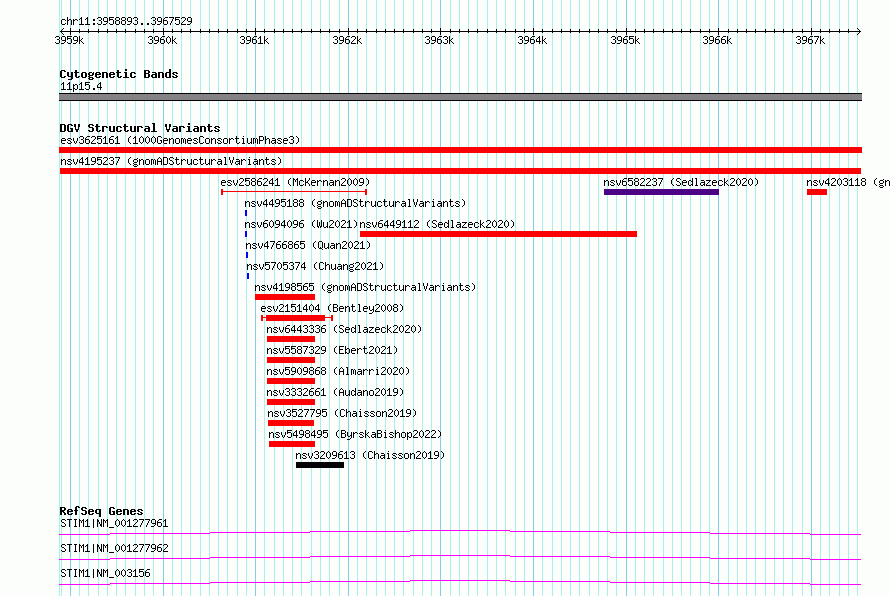Select the red nsv4198565 variant bar
The image size is (890, 596).
point(285,297)
